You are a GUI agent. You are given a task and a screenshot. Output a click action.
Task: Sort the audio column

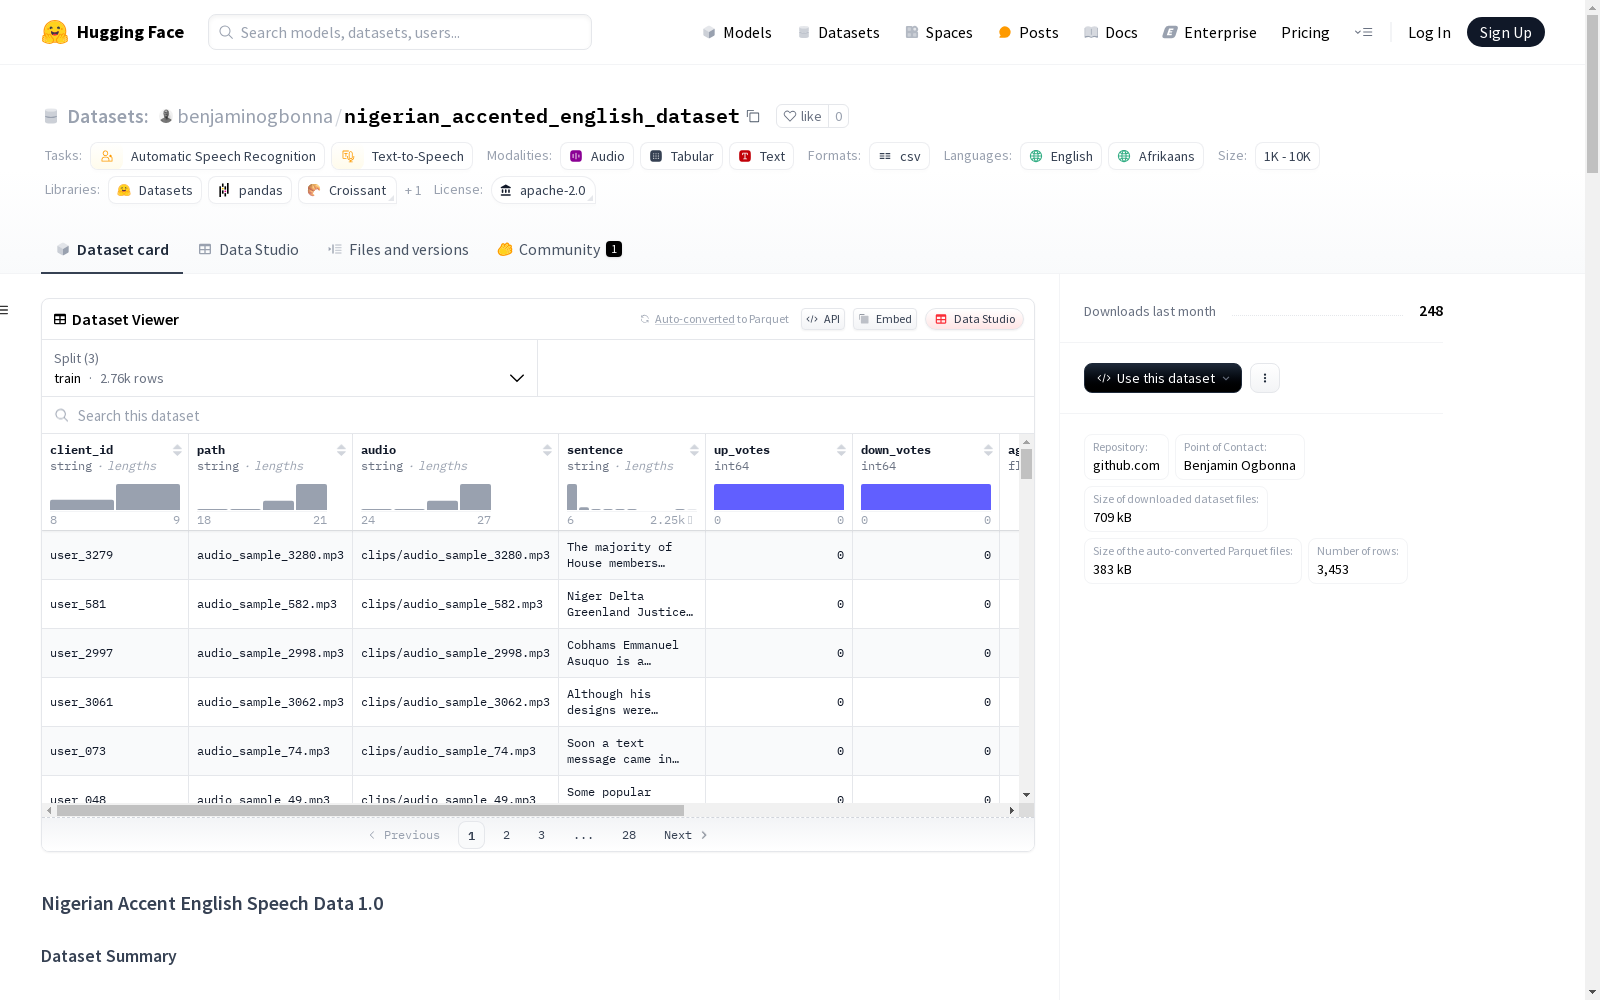click(547, 450)
